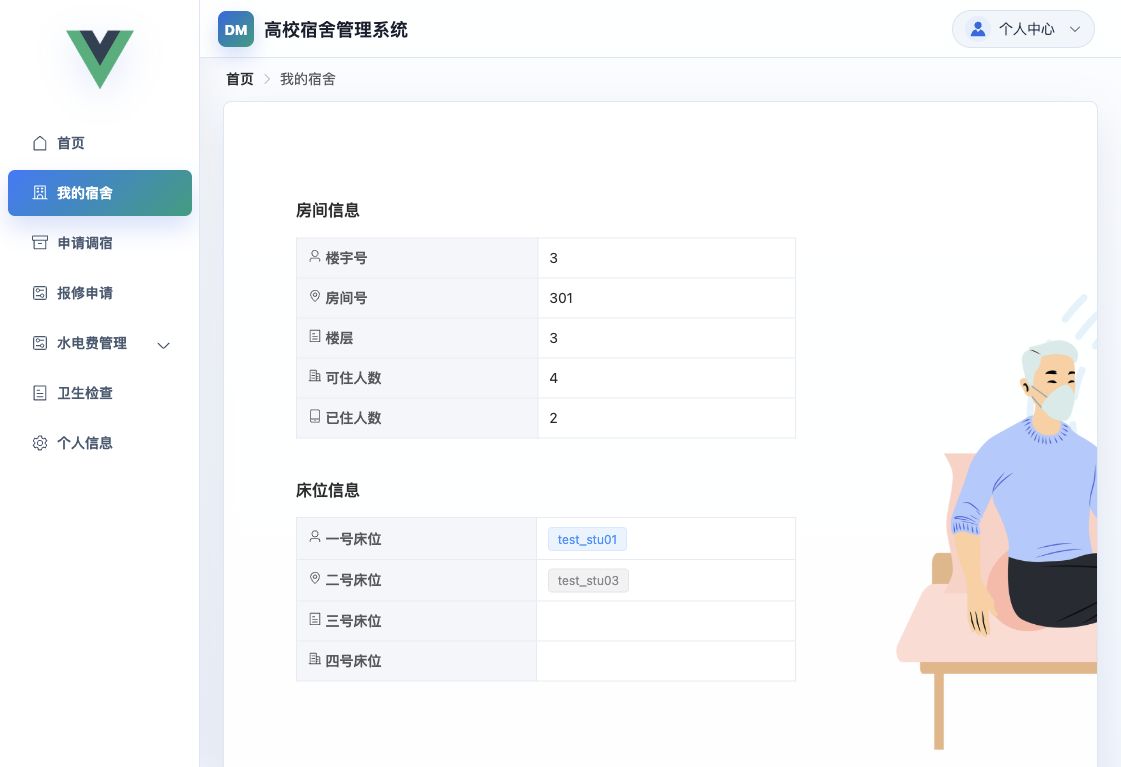Image resolution: width=1121 pixels, height=767 pixels.
Task: Click the office building icon beside 四号床位
Action: 315,659
